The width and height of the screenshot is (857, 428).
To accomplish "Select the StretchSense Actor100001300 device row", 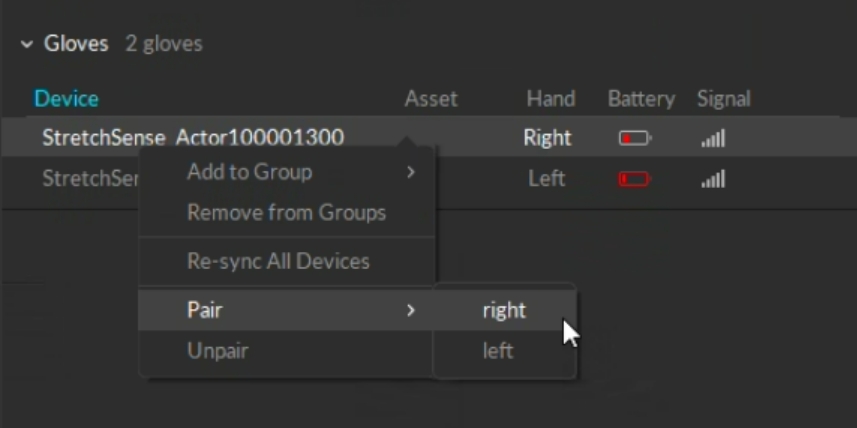I will coord(192,138).
